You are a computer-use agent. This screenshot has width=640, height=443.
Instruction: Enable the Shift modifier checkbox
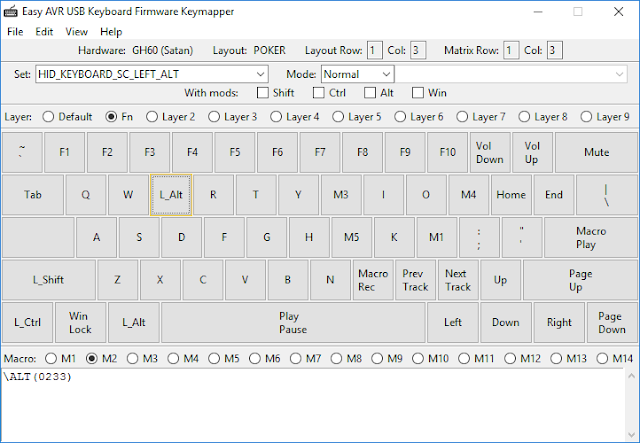262,93
